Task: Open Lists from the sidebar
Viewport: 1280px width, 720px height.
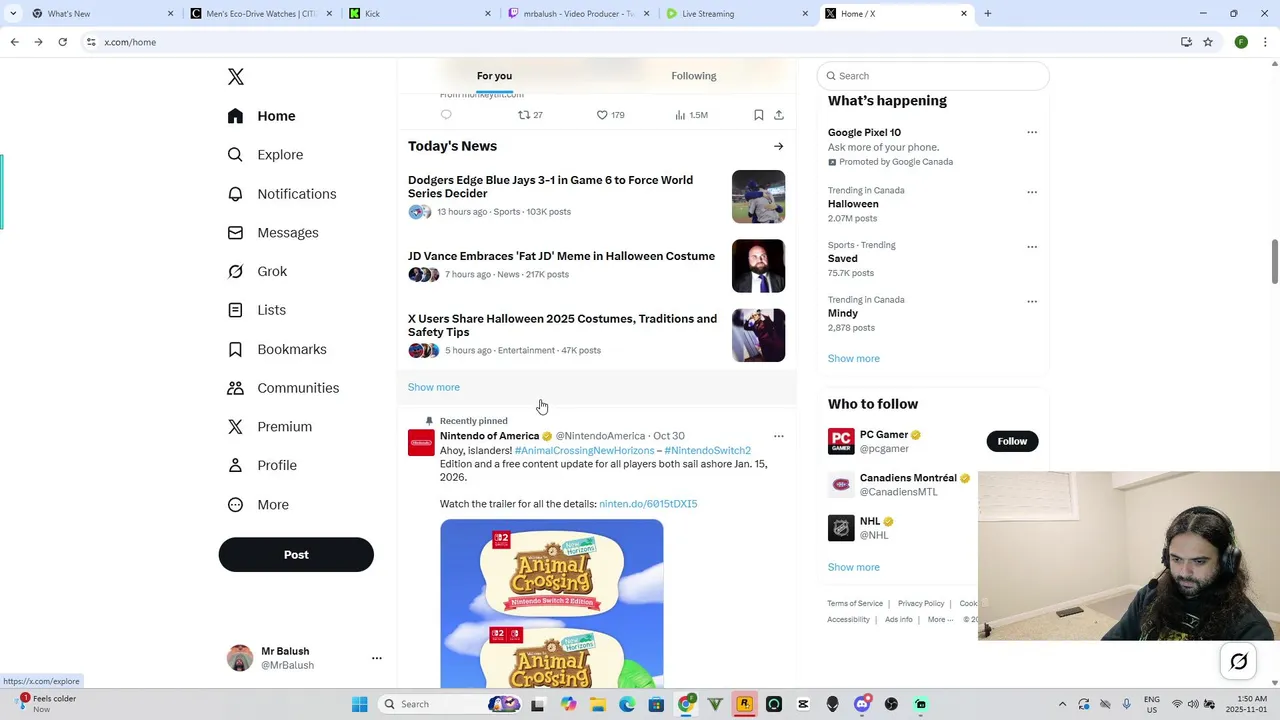Action: (258, 310)
